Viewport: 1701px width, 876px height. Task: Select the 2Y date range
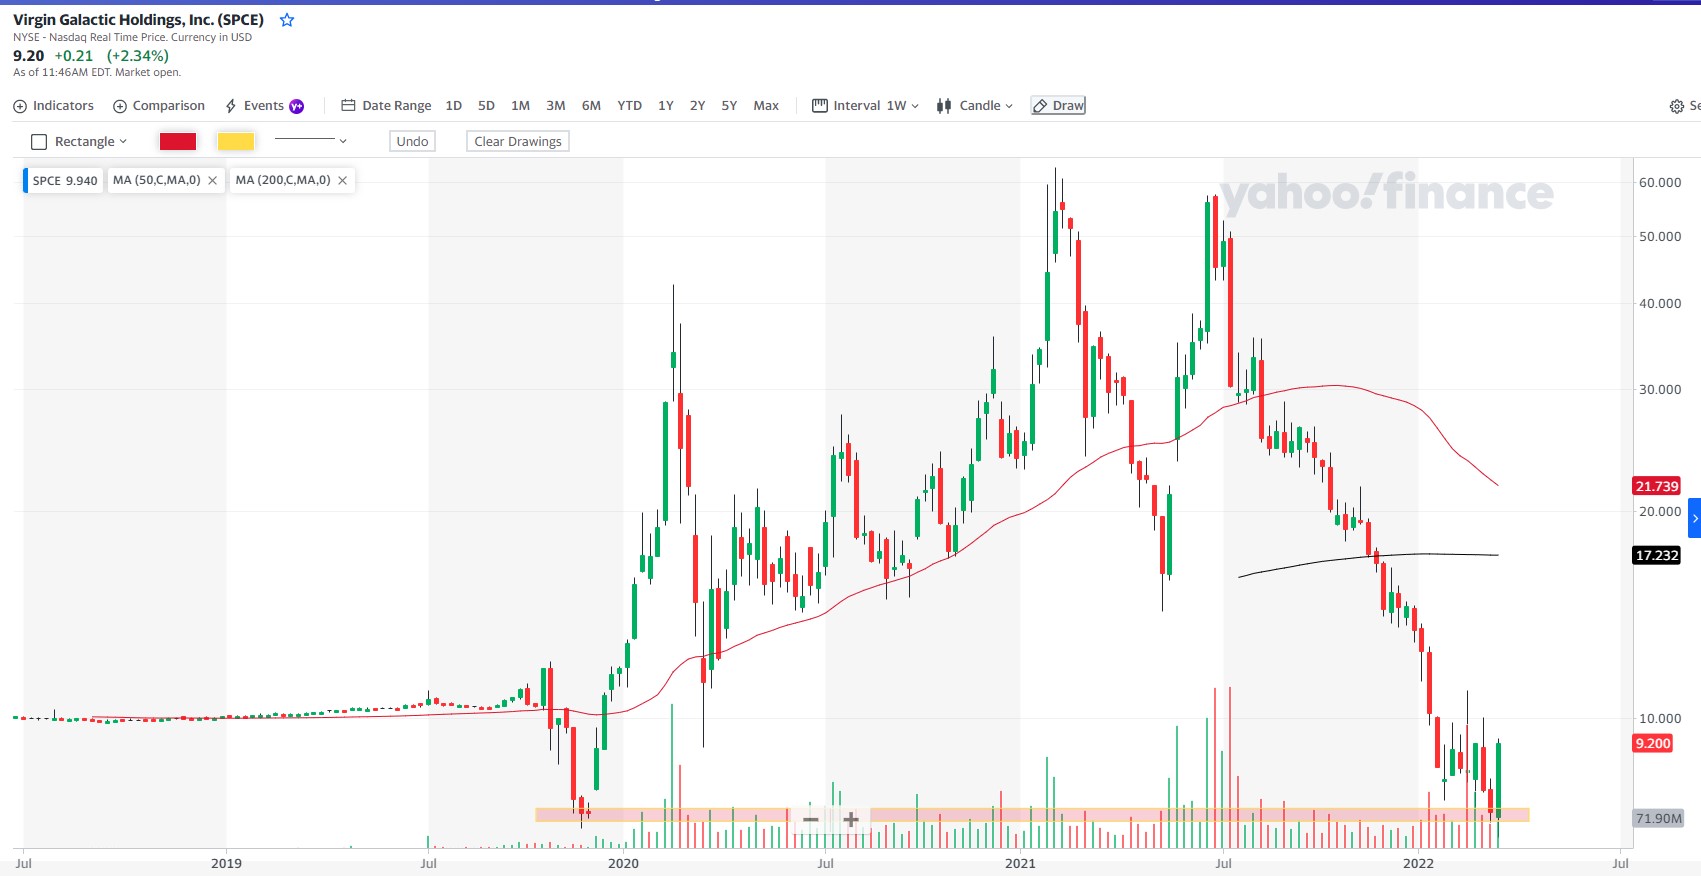(x=698, y=106)
